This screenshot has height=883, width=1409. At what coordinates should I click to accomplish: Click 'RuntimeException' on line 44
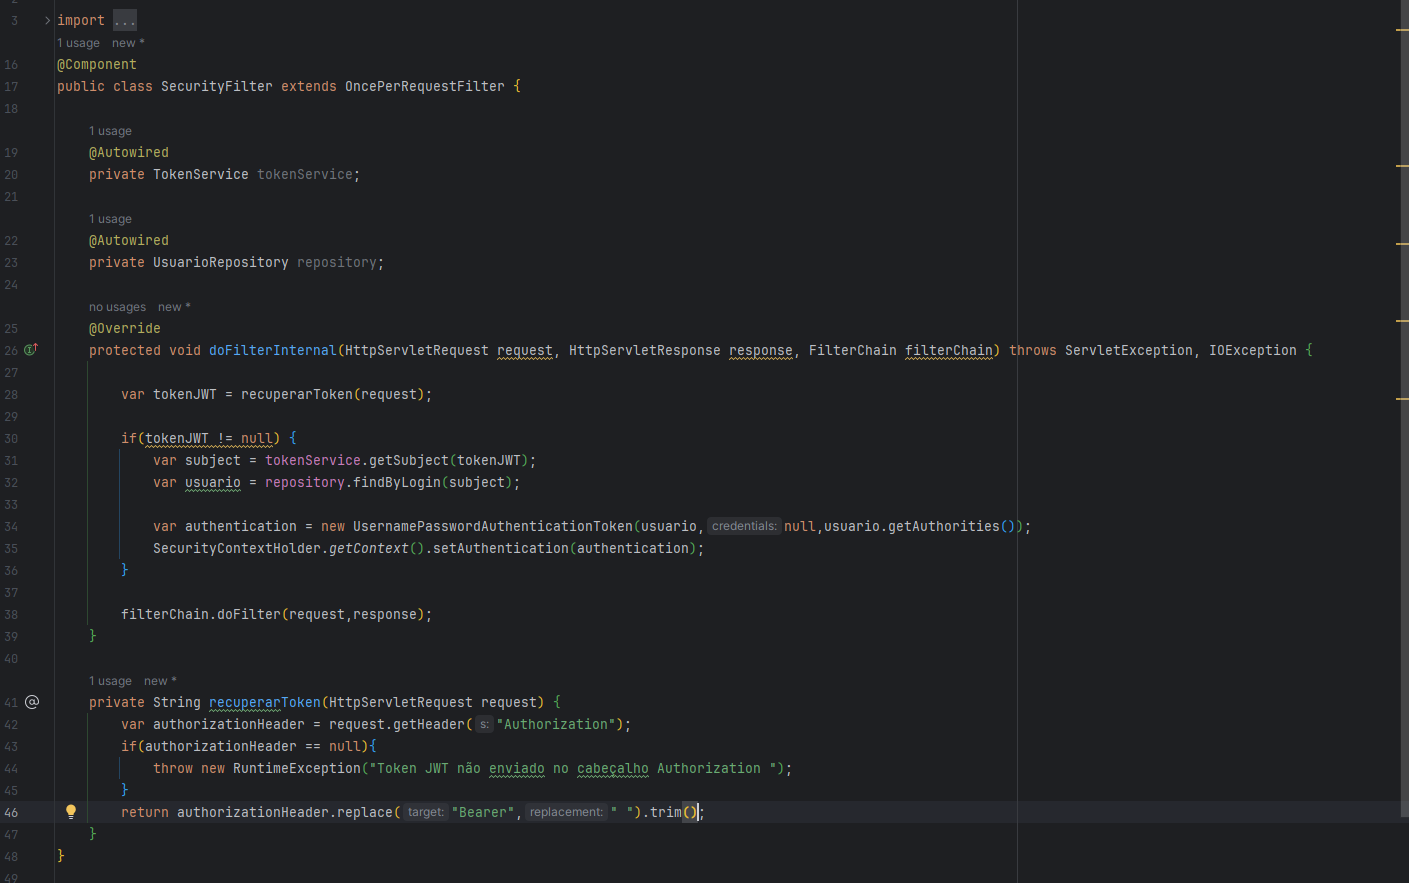pos(297,768)
